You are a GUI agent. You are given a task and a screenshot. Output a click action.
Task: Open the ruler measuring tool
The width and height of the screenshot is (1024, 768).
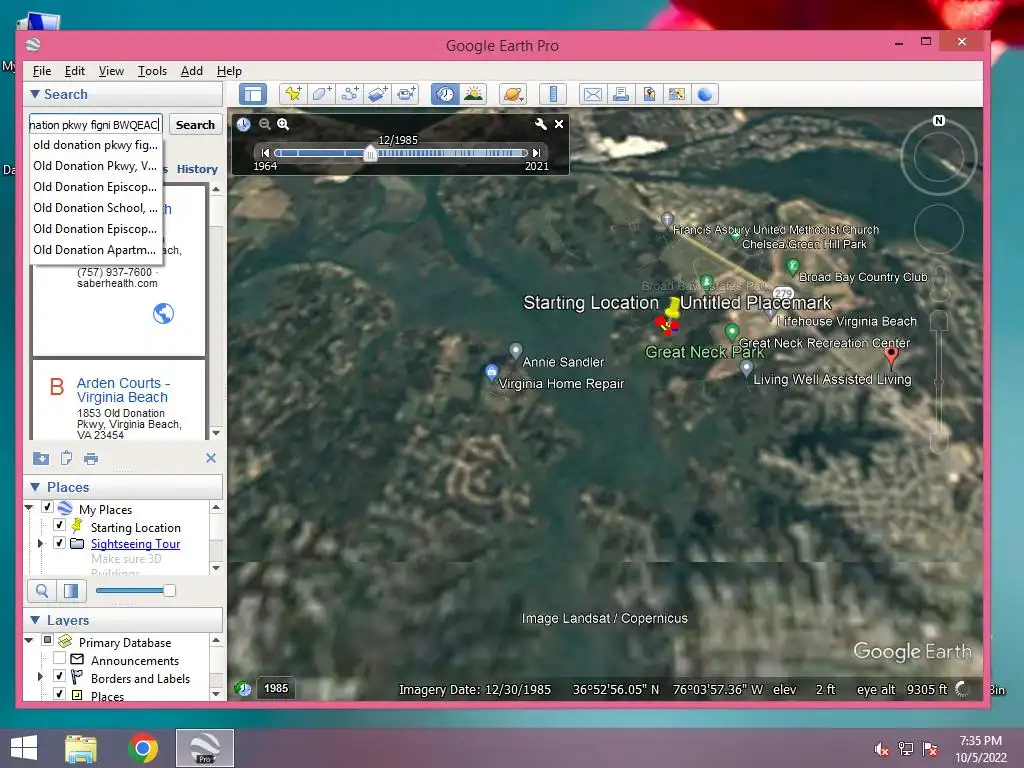click(x=553, y=94)
